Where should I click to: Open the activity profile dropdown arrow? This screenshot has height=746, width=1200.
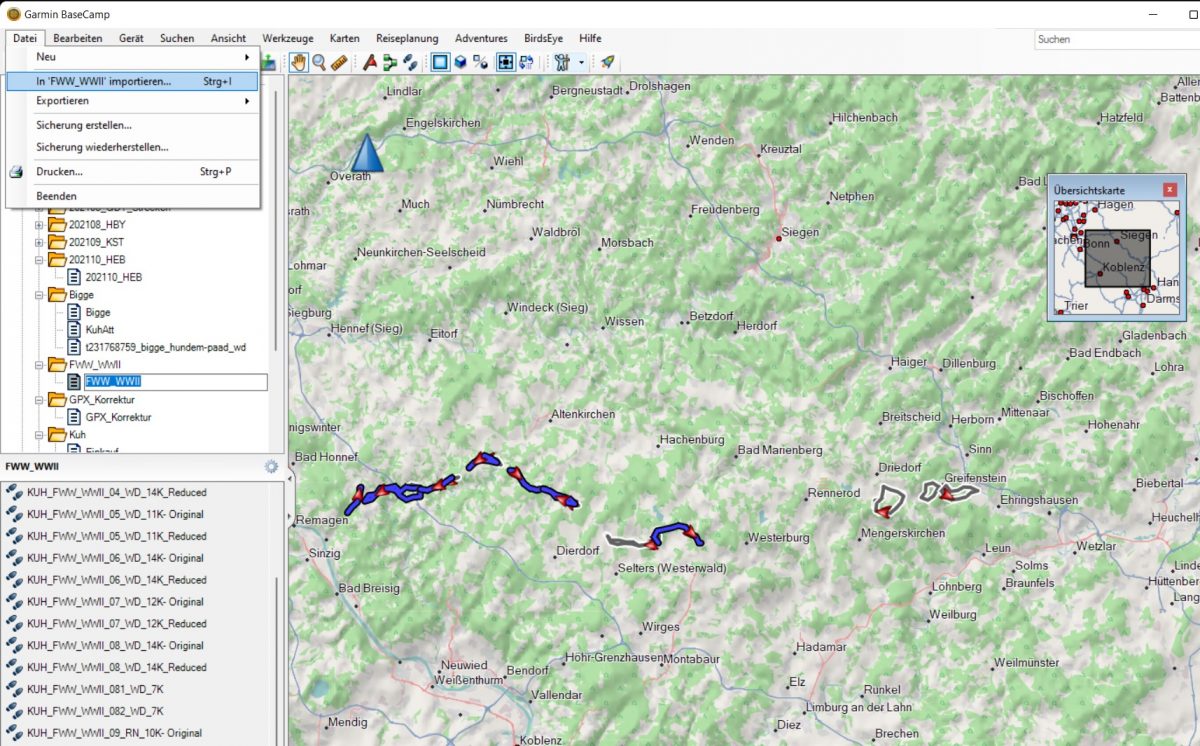click(x=581, y=62)
